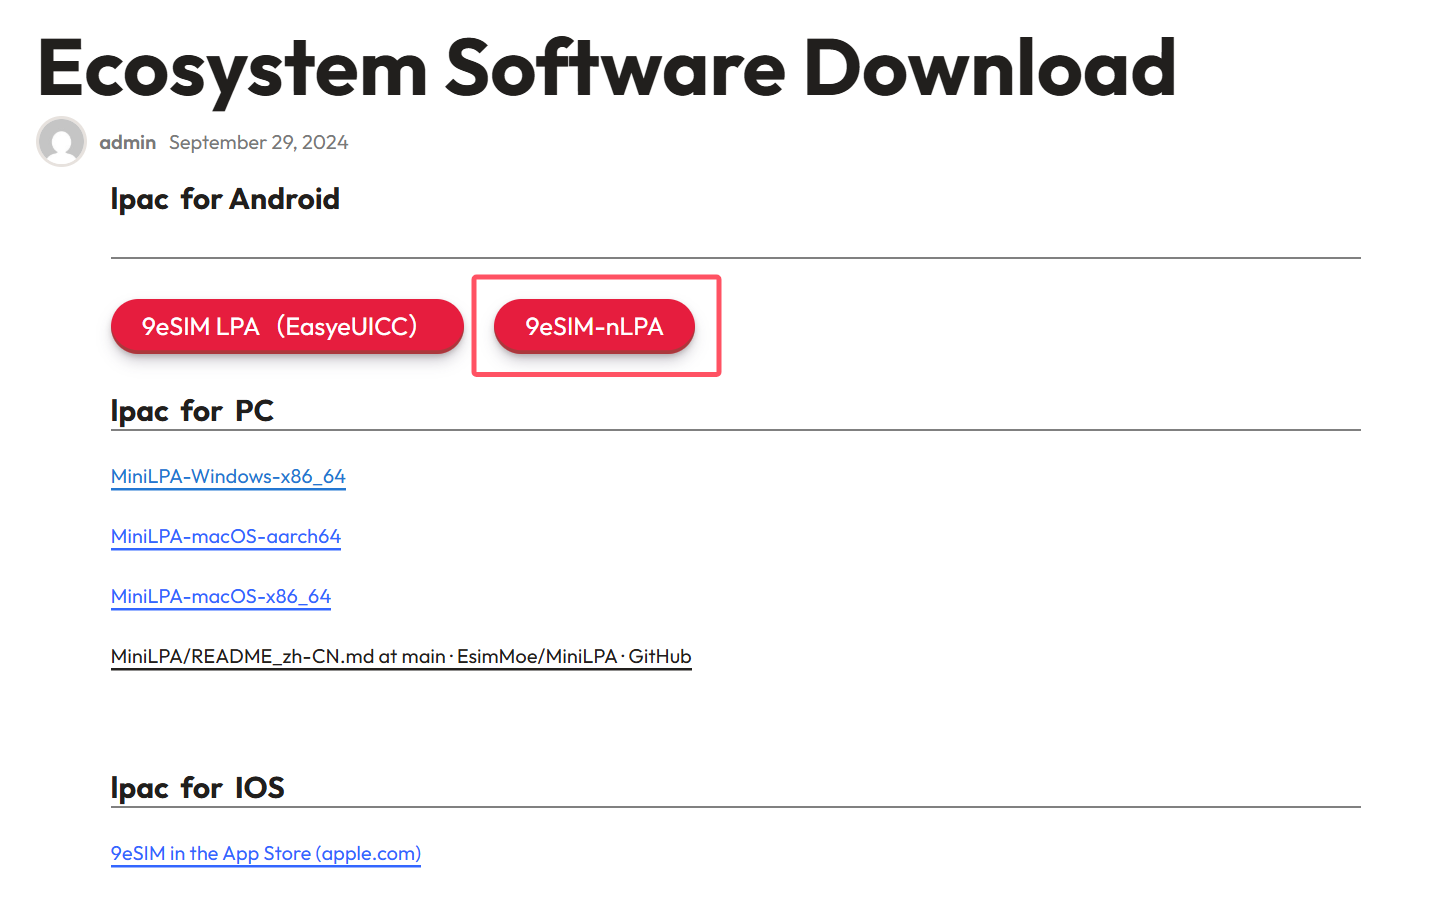Click the Ecosystem Software Download page title
Viewport: 1448px width, 907px height.
(x=606, y=68)
